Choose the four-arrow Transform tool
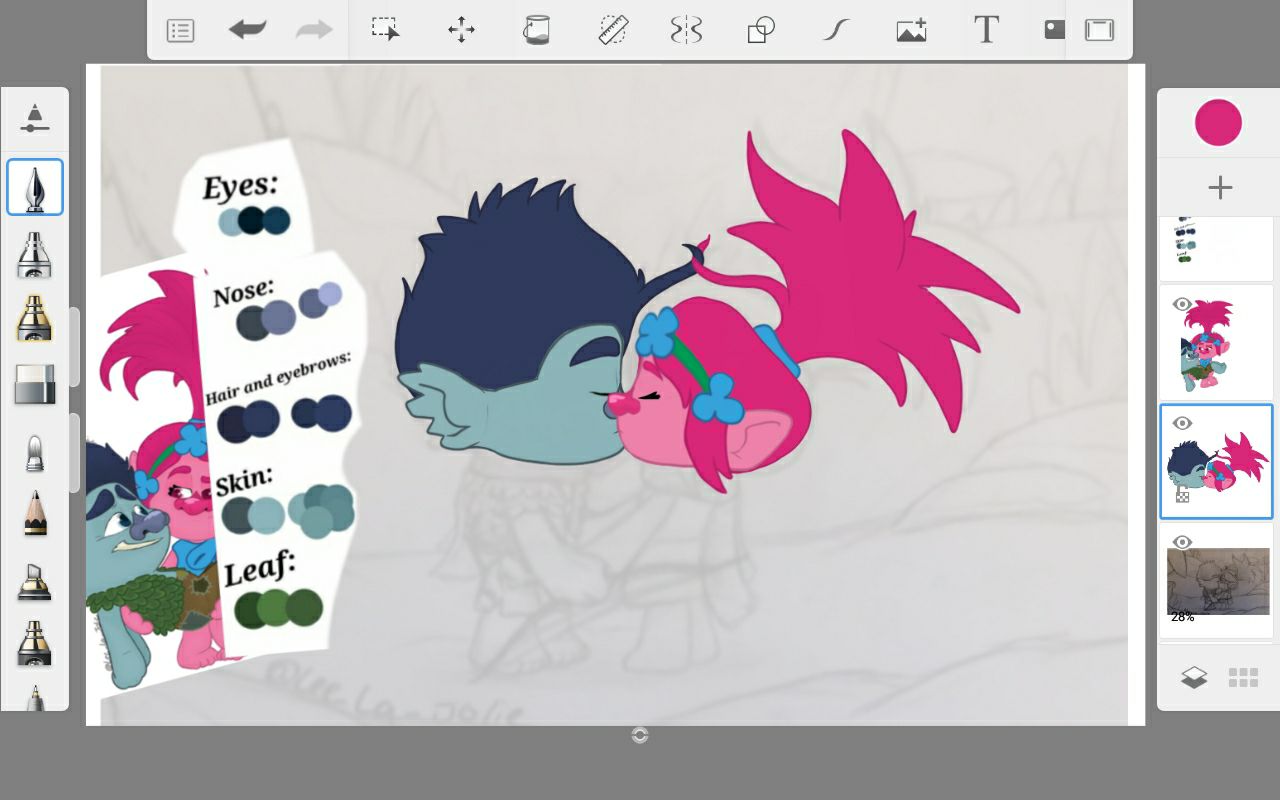This screenshot has height=800, width=1280. coord(461,30)
